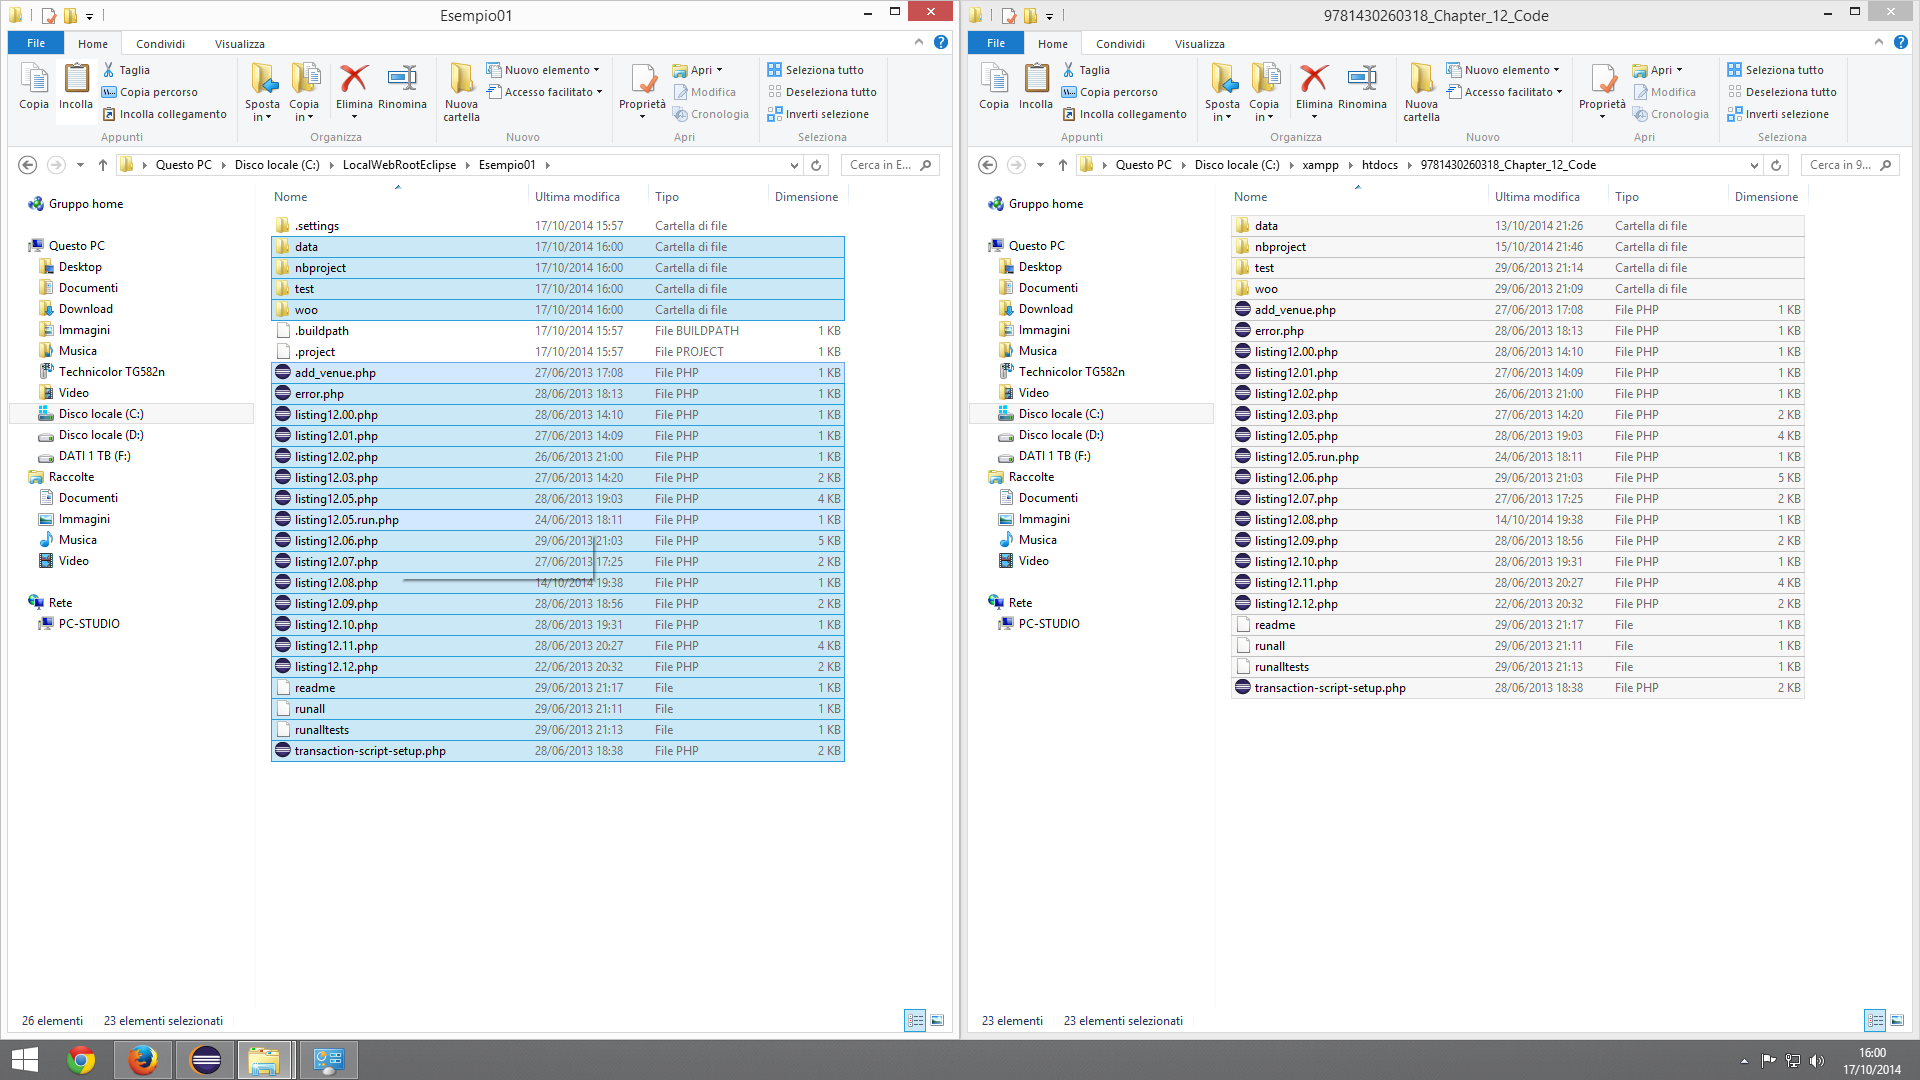Open the Visualizza tab in left window
The width and height of the screenshot is (1920, 1080).
point(239,44)
